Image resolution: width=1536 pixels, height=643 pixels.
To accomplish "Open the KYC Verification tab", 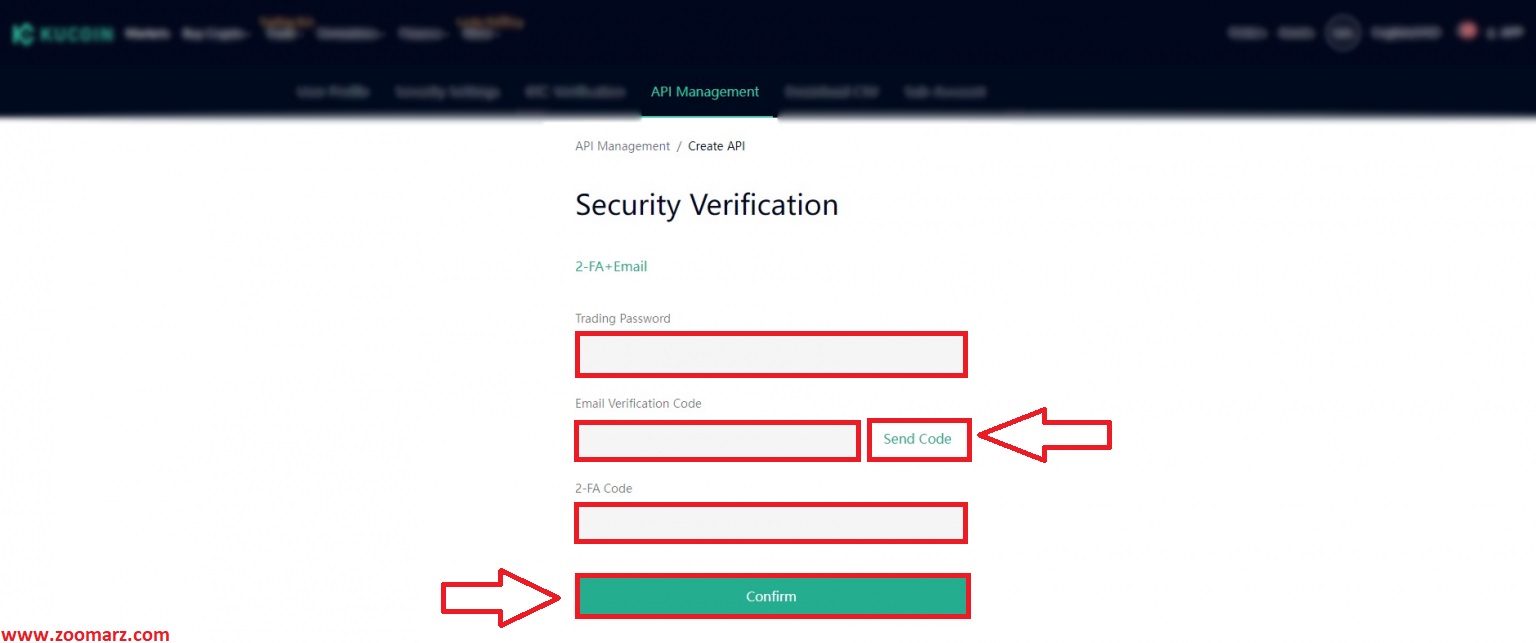I will (x=575, y=91).
